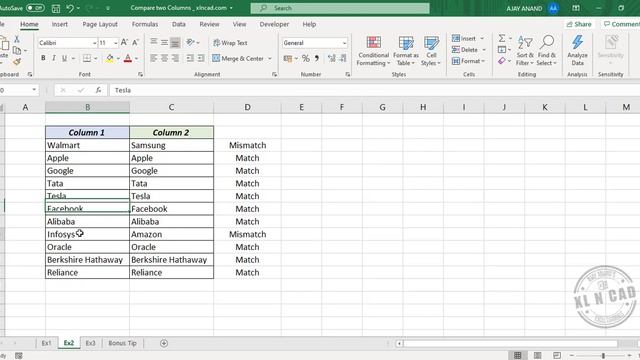Screen dimensions: 640x360
Task: Click Increase Font Size icon
Action: [124, 42]
